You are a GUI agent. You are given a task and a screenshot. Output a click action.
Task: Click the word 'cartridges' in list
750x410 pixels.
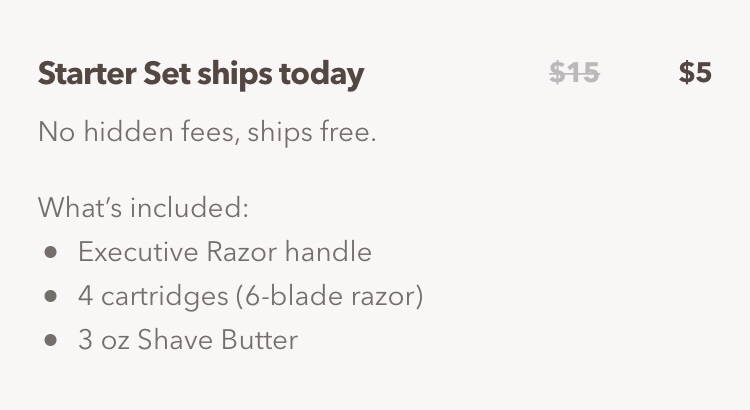(x=165, y=297)
